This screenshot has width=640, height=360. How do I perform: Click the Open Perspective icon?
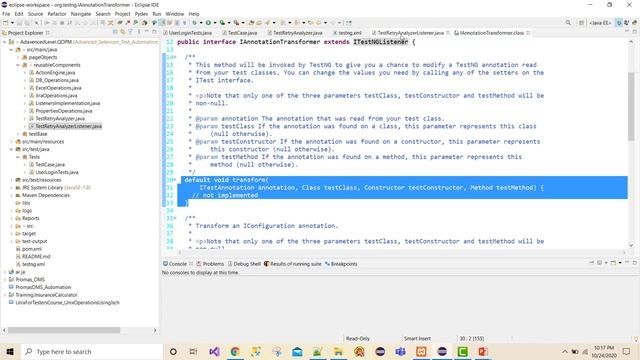point(581,23)
